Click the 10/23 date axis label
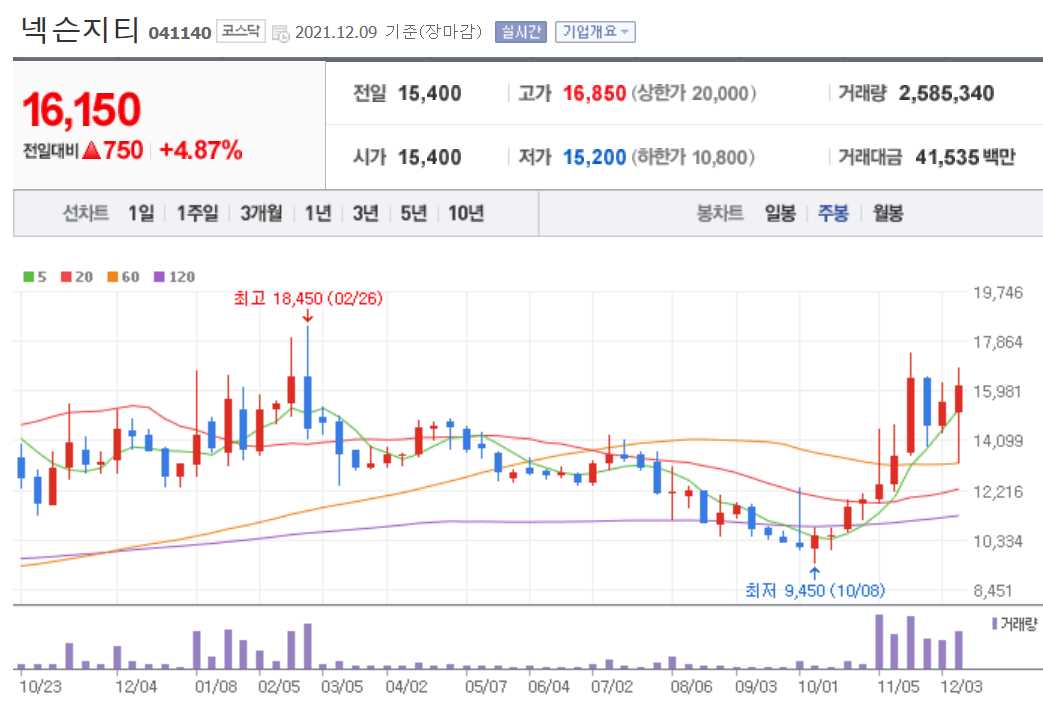Image resolution: width=1043 pixels, height=705 pixels. [x=41, y=686]
